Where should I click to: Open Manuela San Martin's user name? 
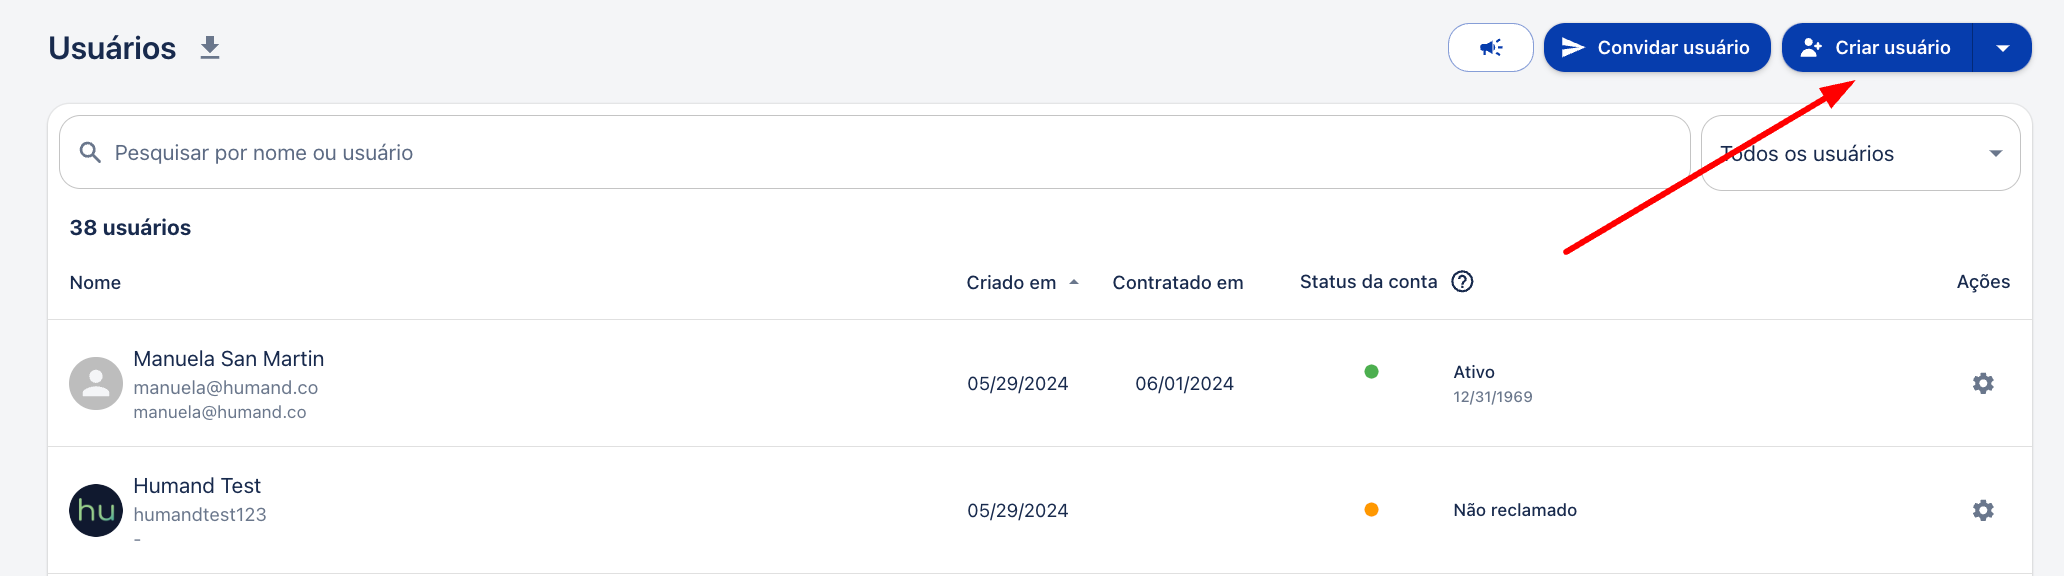coord(229,359)
